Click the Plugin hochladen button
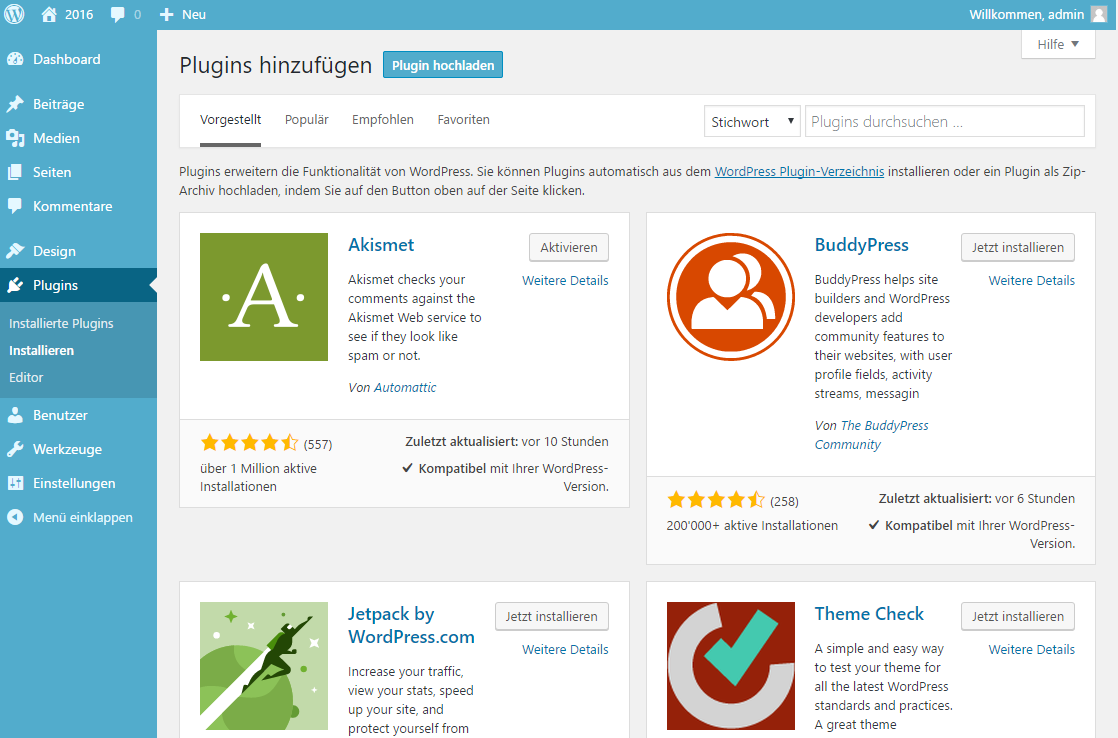This screenshot has height=738, width=1118. pyautogui.click(x=443, y=65)
